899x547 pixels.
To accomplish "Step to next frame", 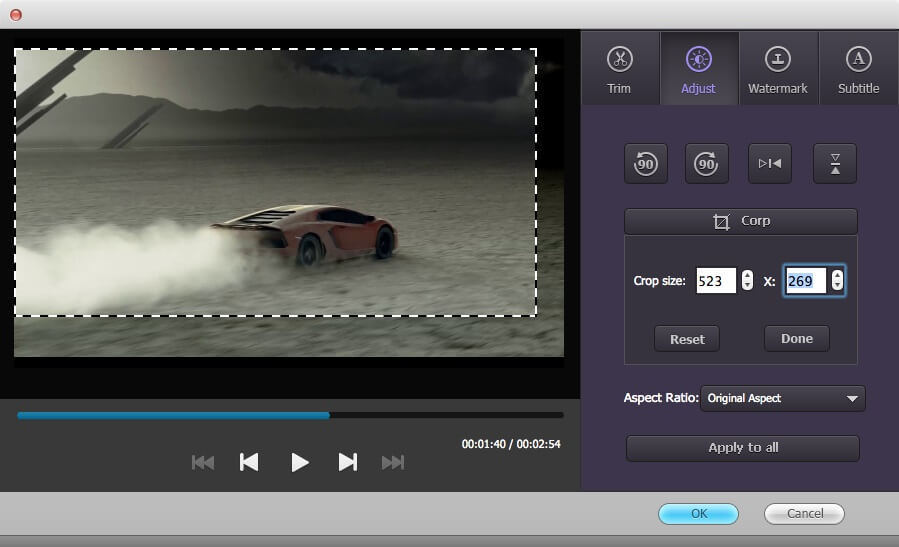I will [347, 462].
